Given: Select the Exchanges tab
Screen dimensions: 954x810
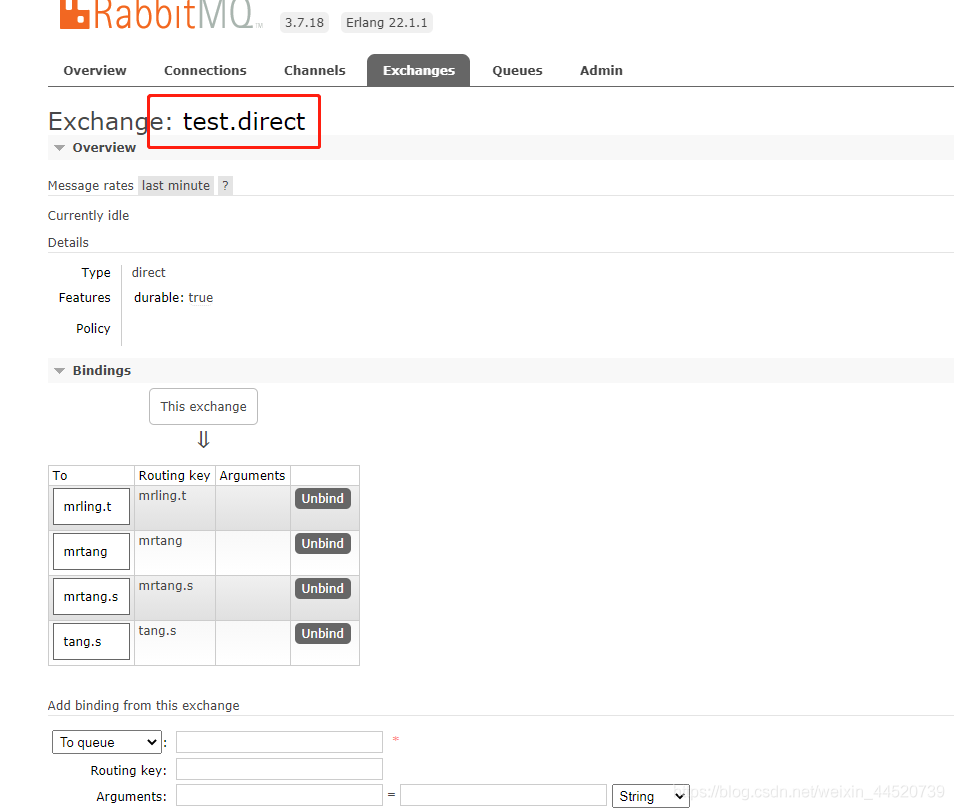Looking at the screenshot, I should click(419, 71).
